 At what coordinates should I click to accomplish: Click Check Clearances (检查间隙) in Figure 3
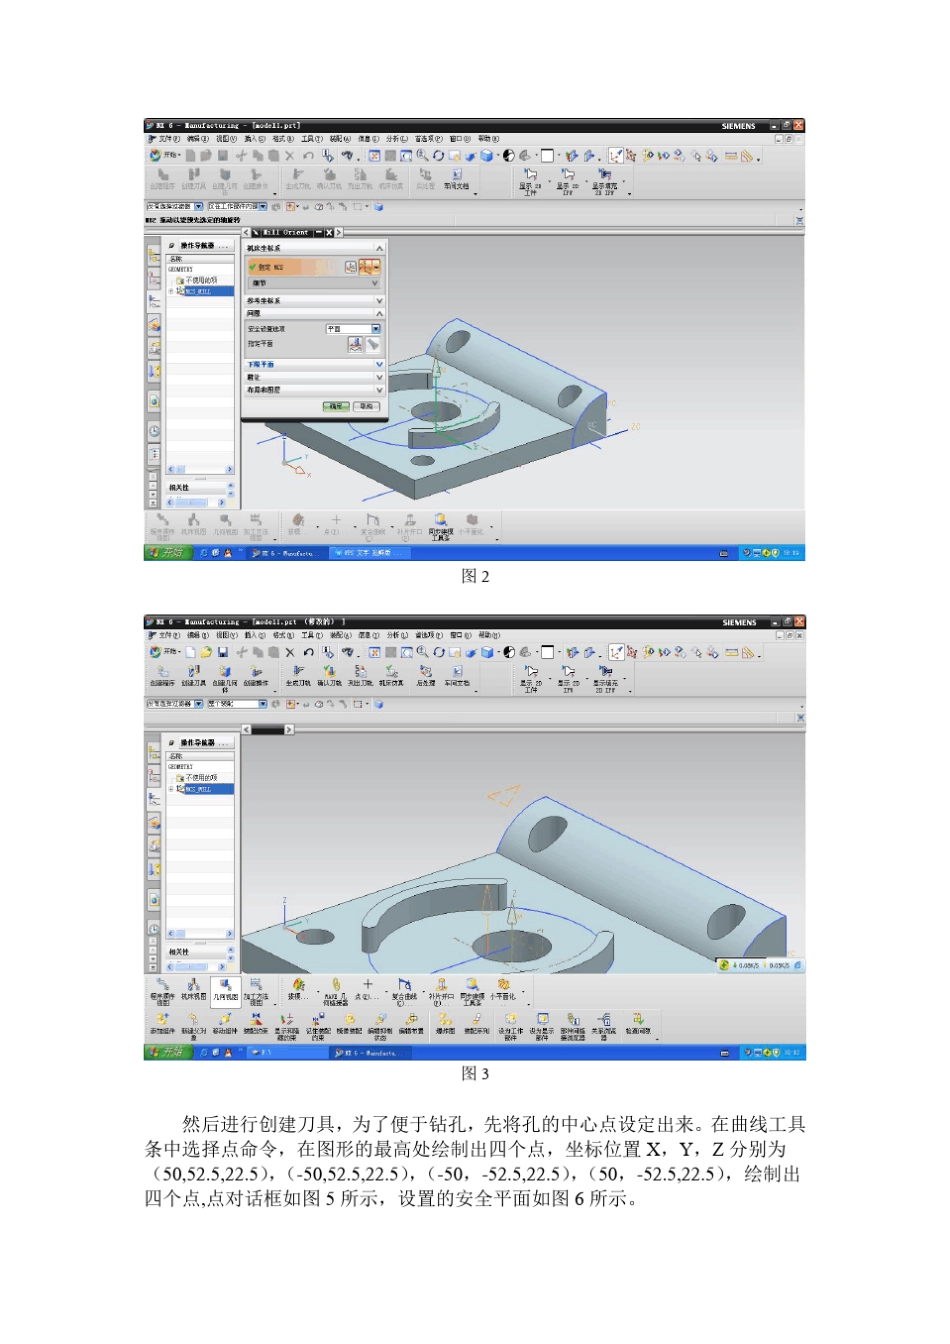click(637, 1023)
